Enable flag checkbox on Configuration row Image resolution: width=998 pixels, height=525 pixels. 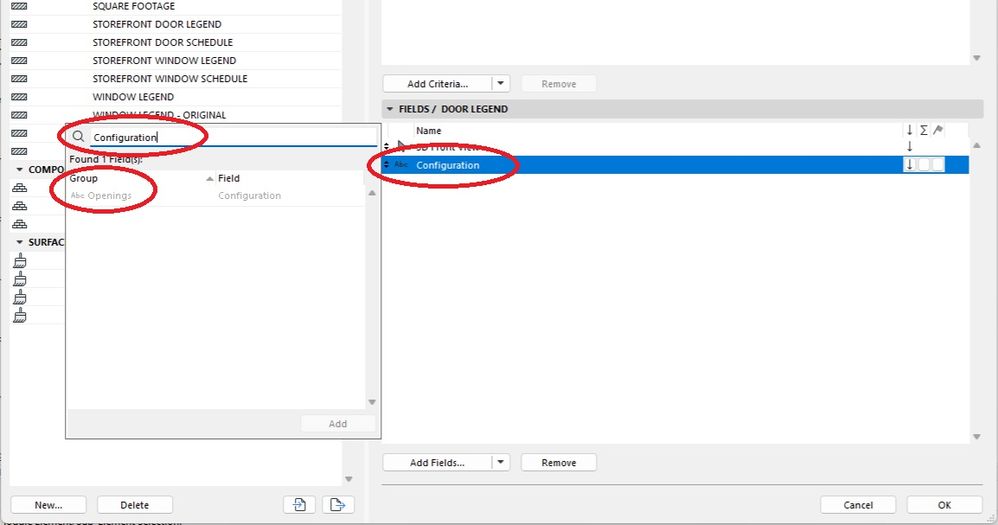pos(938,165)
